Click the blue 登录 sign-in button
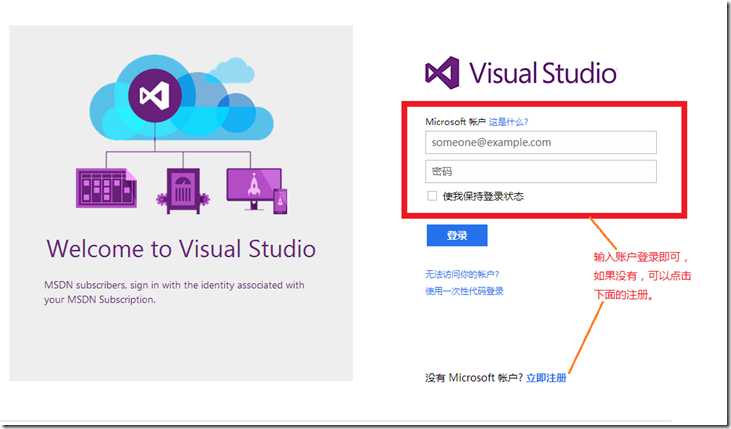The height and width of the screenshot is (429, 731). [x=457, y=235]
